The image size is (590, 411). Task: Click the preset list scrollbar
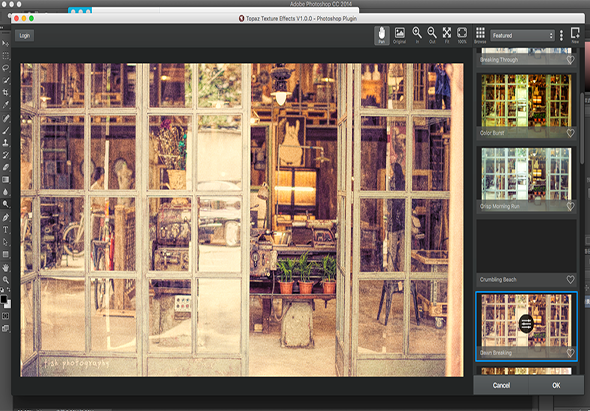tap(582, 128)
